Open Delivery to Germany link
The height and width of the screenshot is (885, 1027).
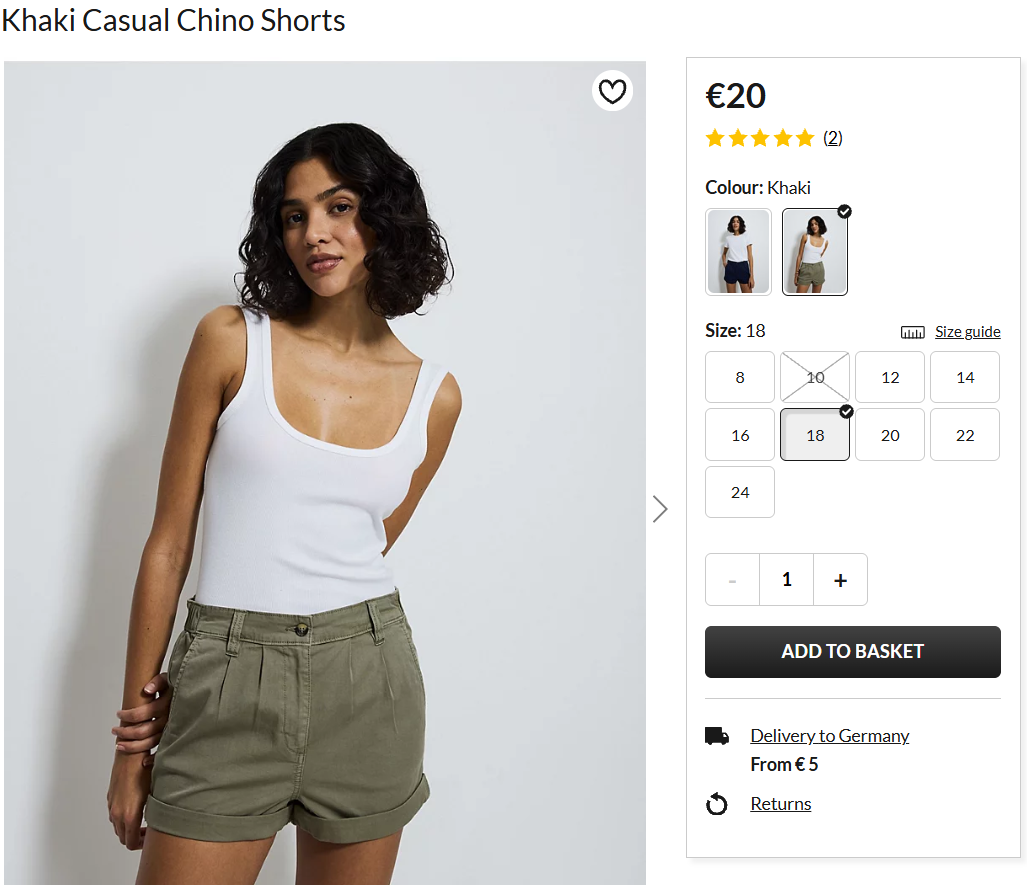829,736
